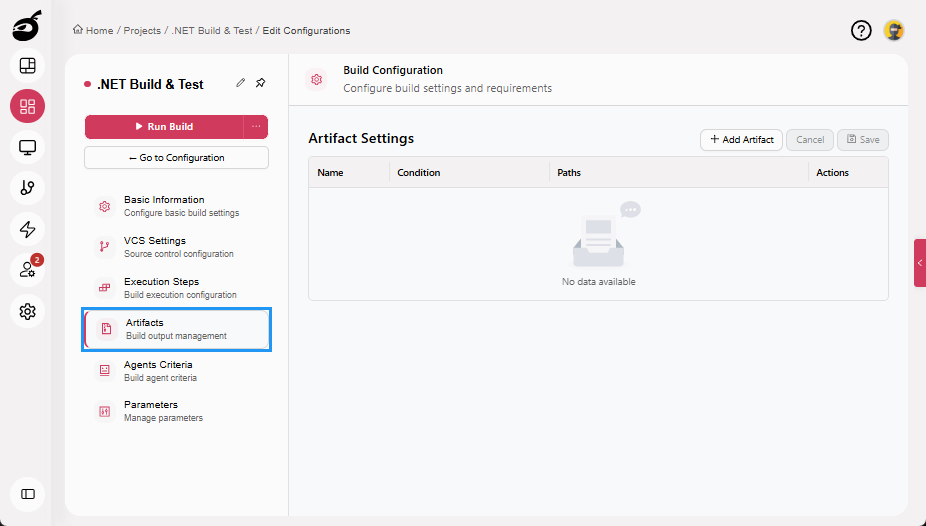926x526 pixels.
Task: Open the dashboard layout icon in sidebar
Action: [27, 66]
